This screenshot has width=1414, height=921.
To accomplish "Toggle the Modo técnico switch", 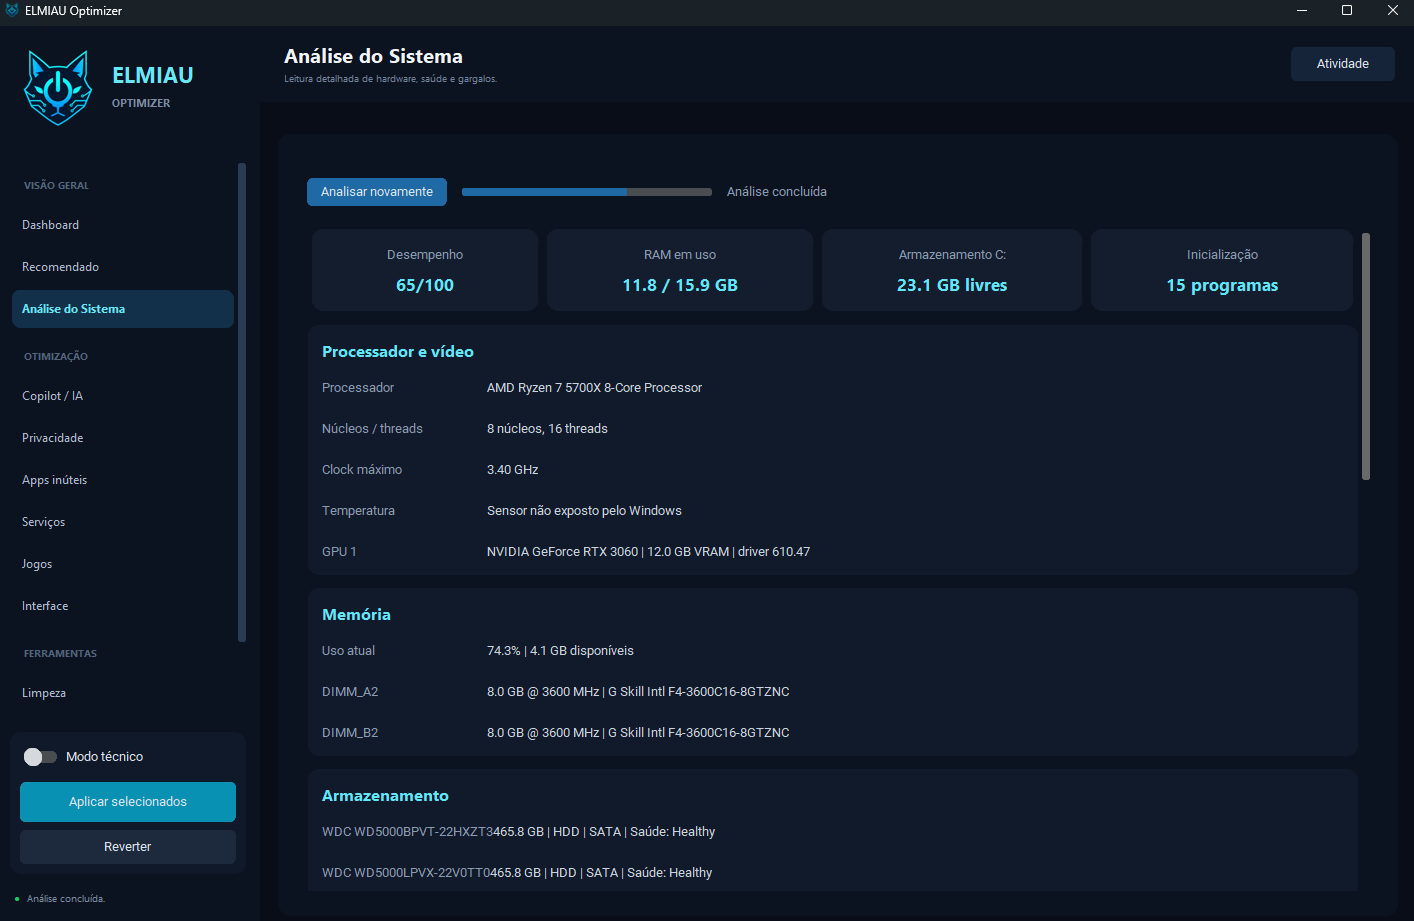I will (x=40, y=757).
